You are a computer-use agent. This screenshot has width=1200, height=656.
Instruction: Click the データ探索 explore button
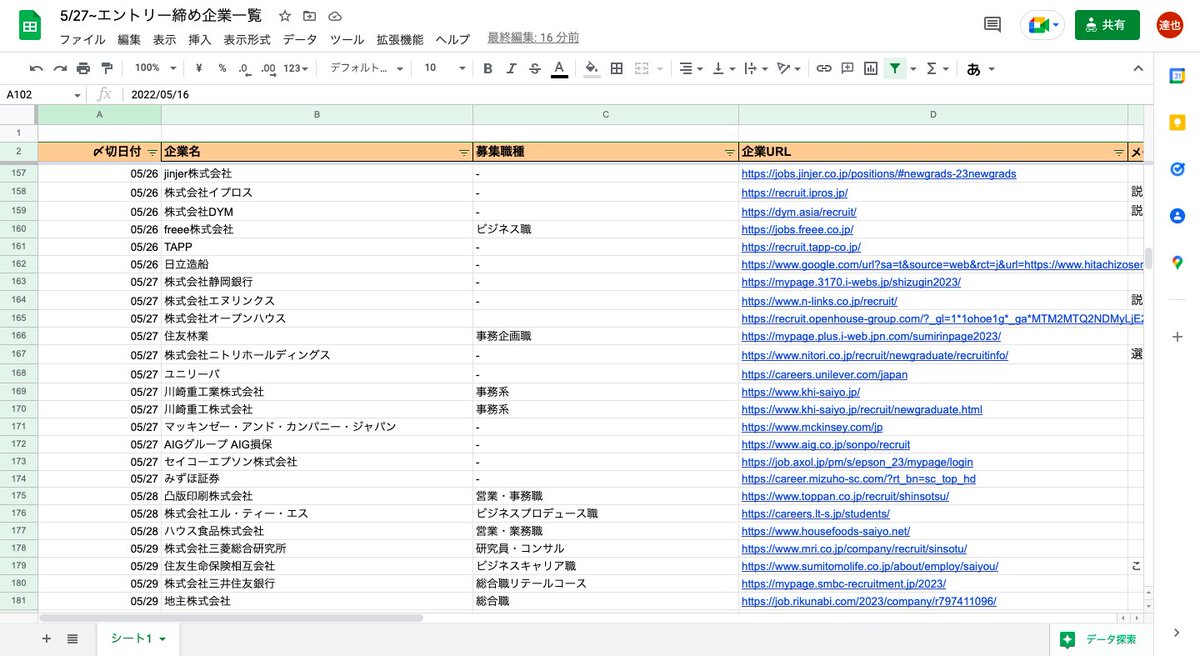[x=1100, y=639]
